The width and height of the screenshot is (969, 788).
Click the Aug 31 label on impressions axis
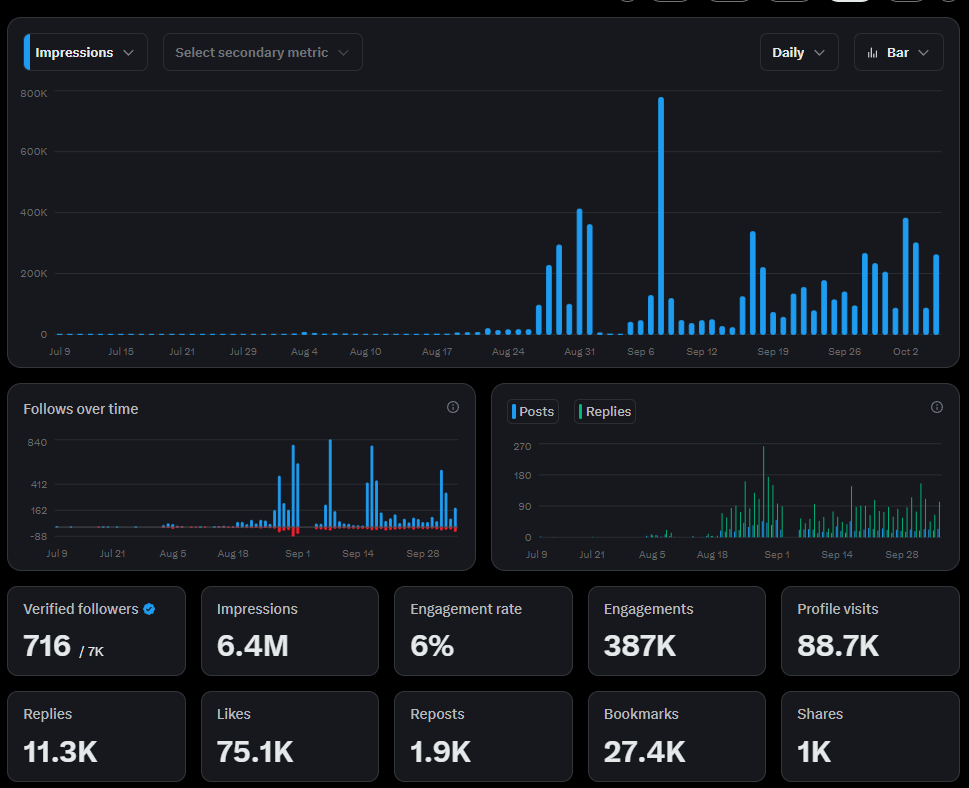coord(579,352)
